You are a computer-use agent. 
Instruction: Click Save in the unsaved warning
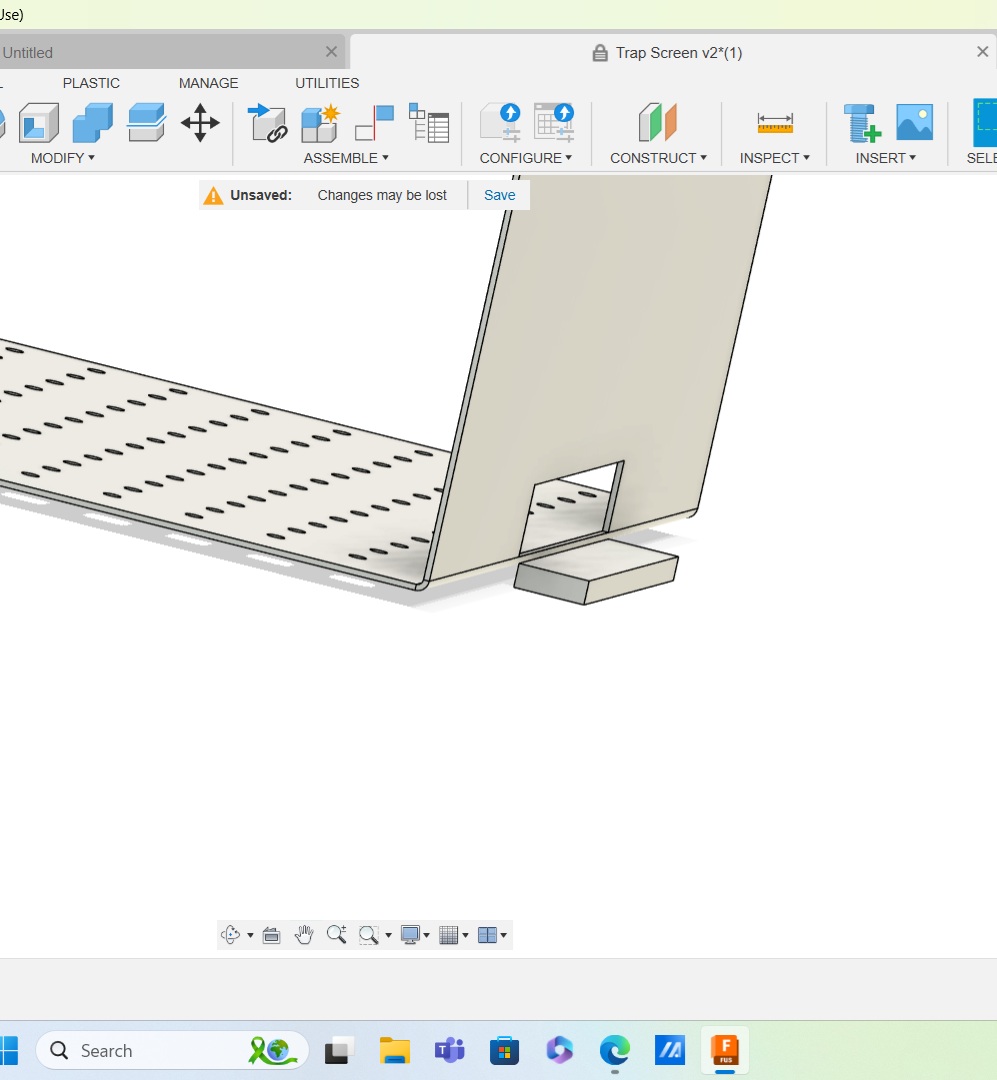tap(499, 195)
